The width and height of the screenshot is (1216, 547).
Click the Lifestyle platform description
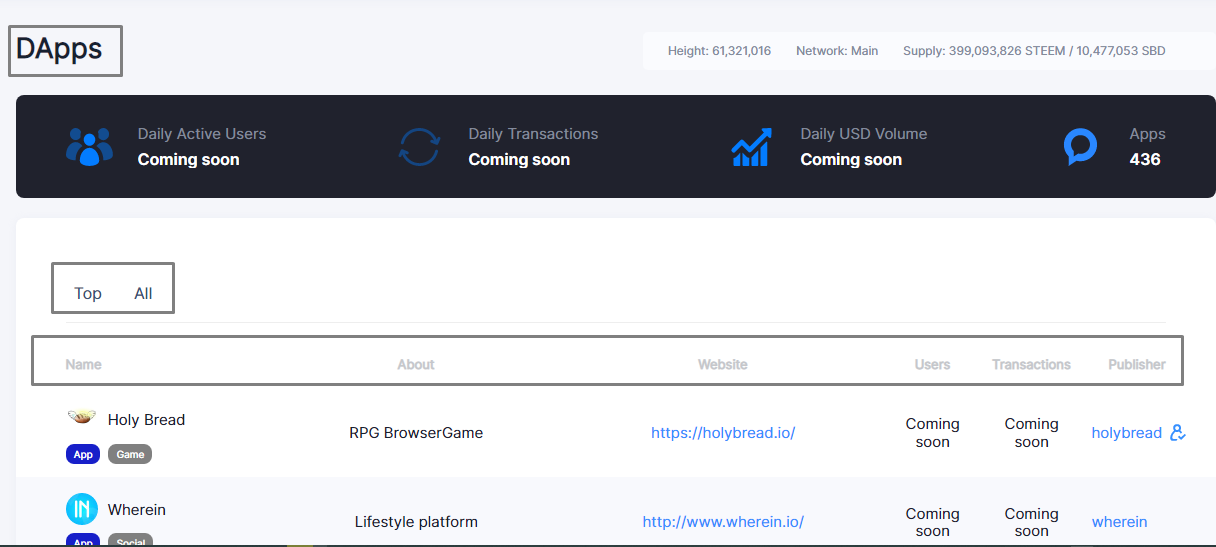point(416,522)
